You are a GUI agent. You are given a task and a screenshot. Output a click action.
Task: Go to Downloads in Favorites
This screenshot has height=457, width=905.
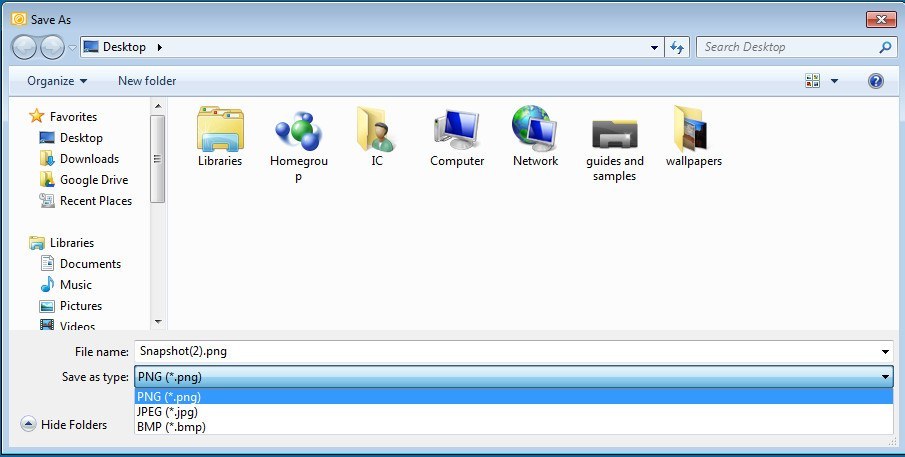click(89, 159)
